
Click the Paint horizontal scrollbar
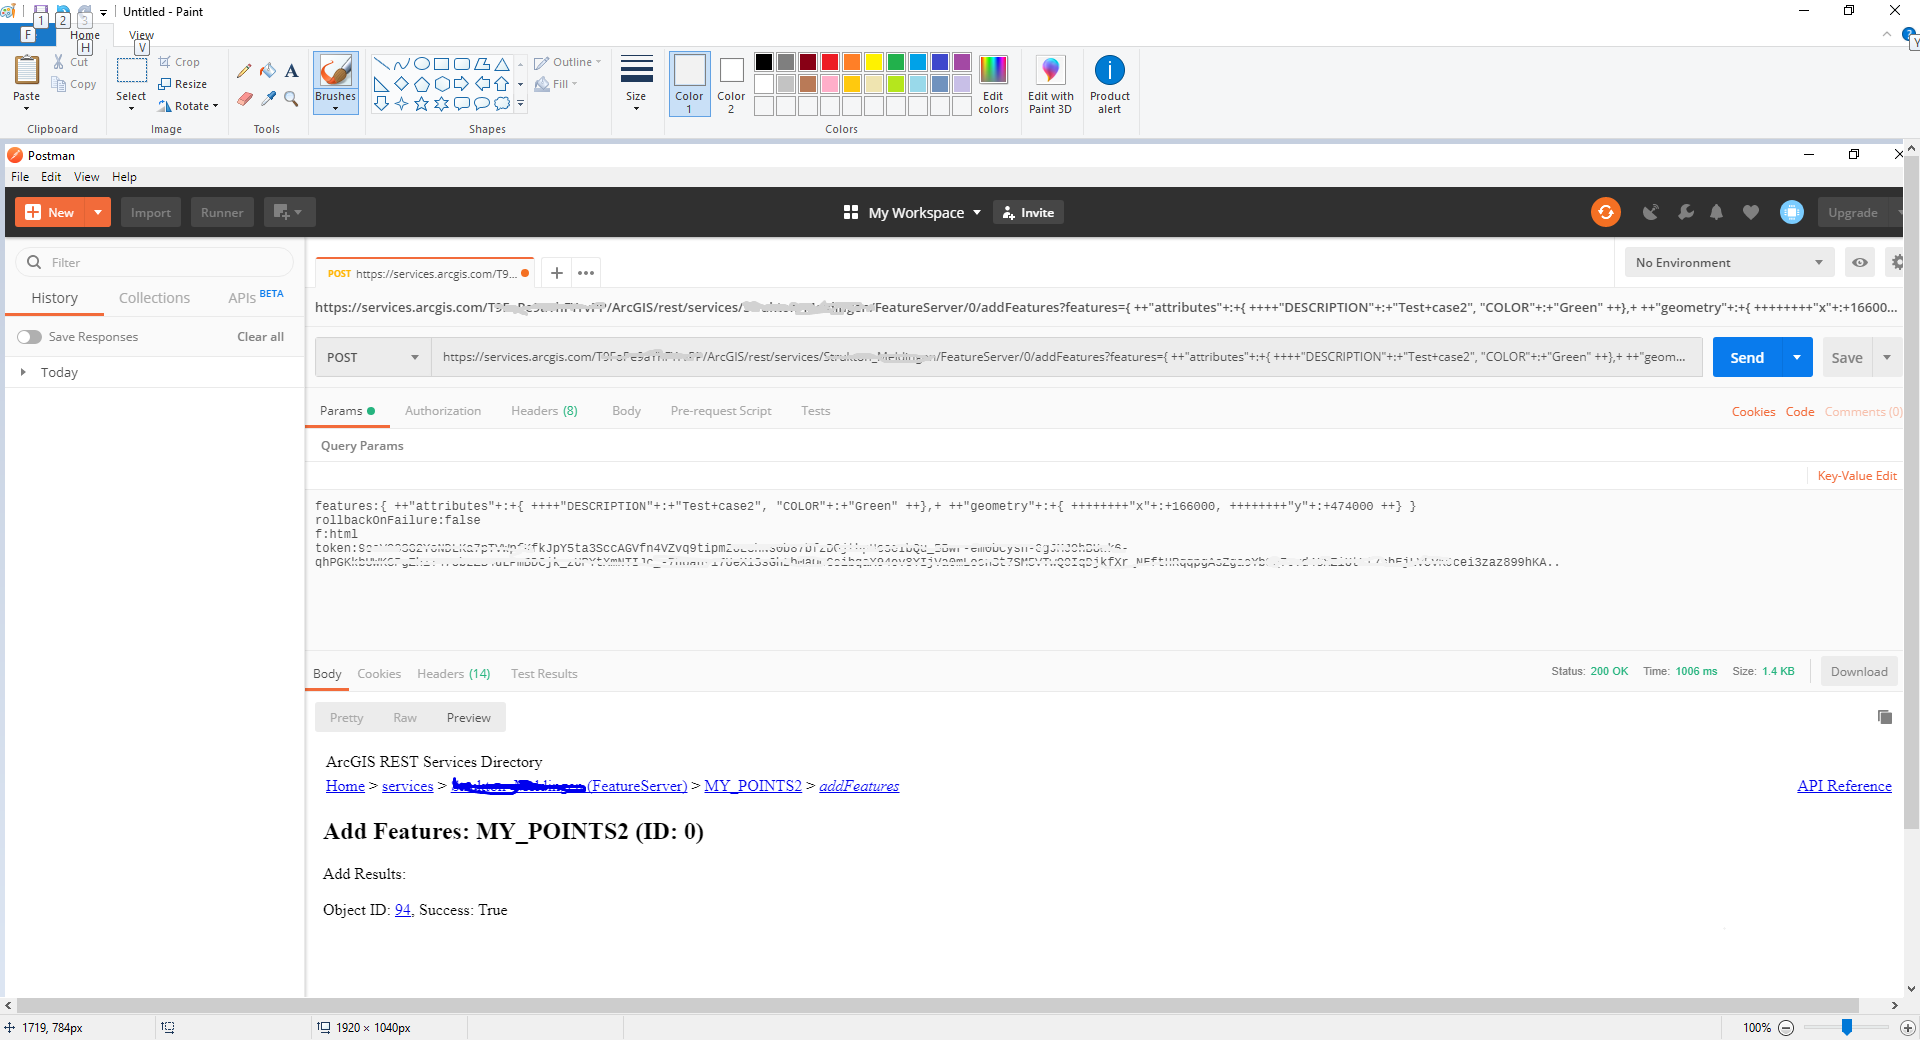tap(938, 1005)
